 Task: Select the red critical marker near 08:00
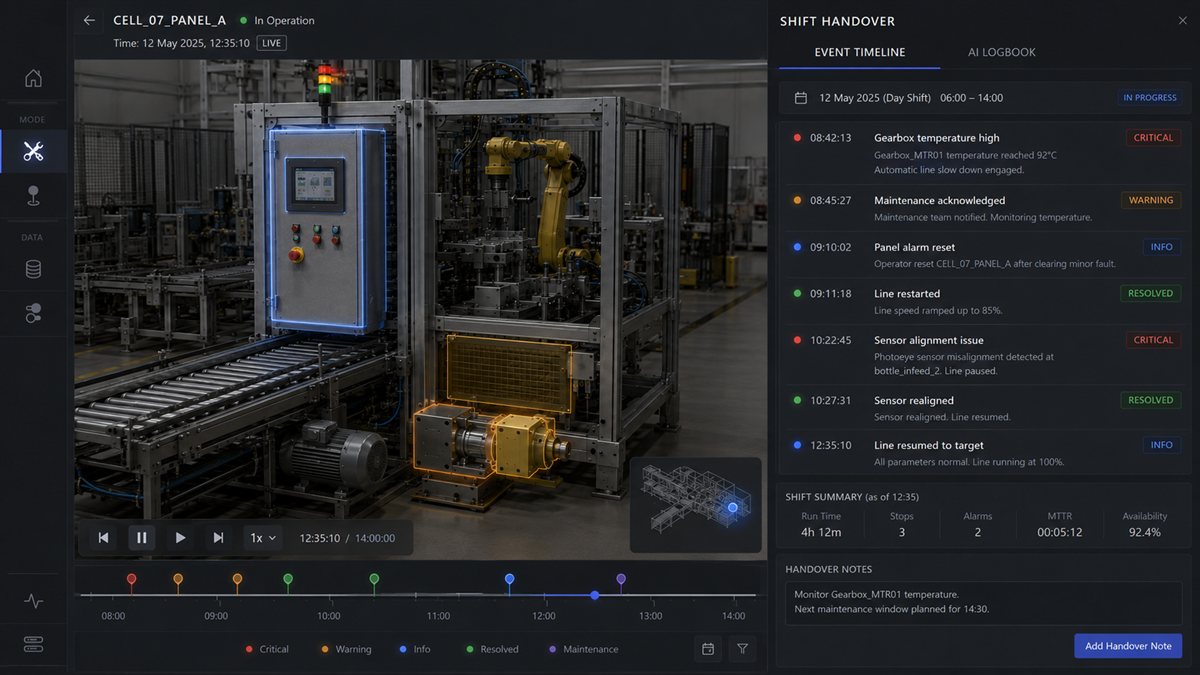(x=131, y=579)
